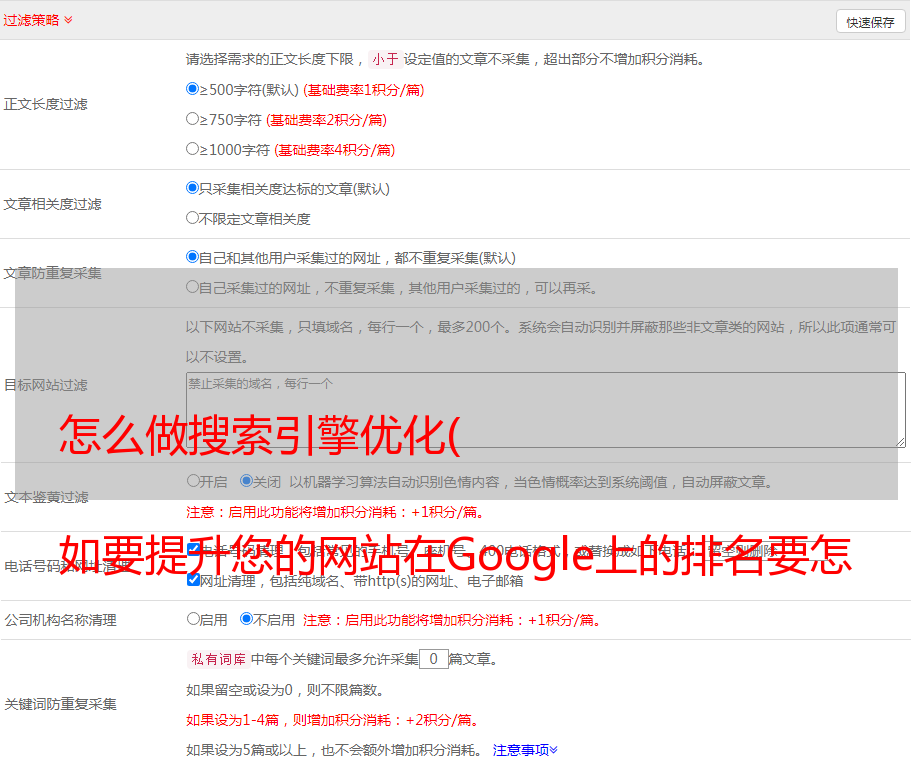The height and width of the screenshot is (768, 912).
Task: Focus the 禁止采集的域名 text area
Action: coord(545,410)
